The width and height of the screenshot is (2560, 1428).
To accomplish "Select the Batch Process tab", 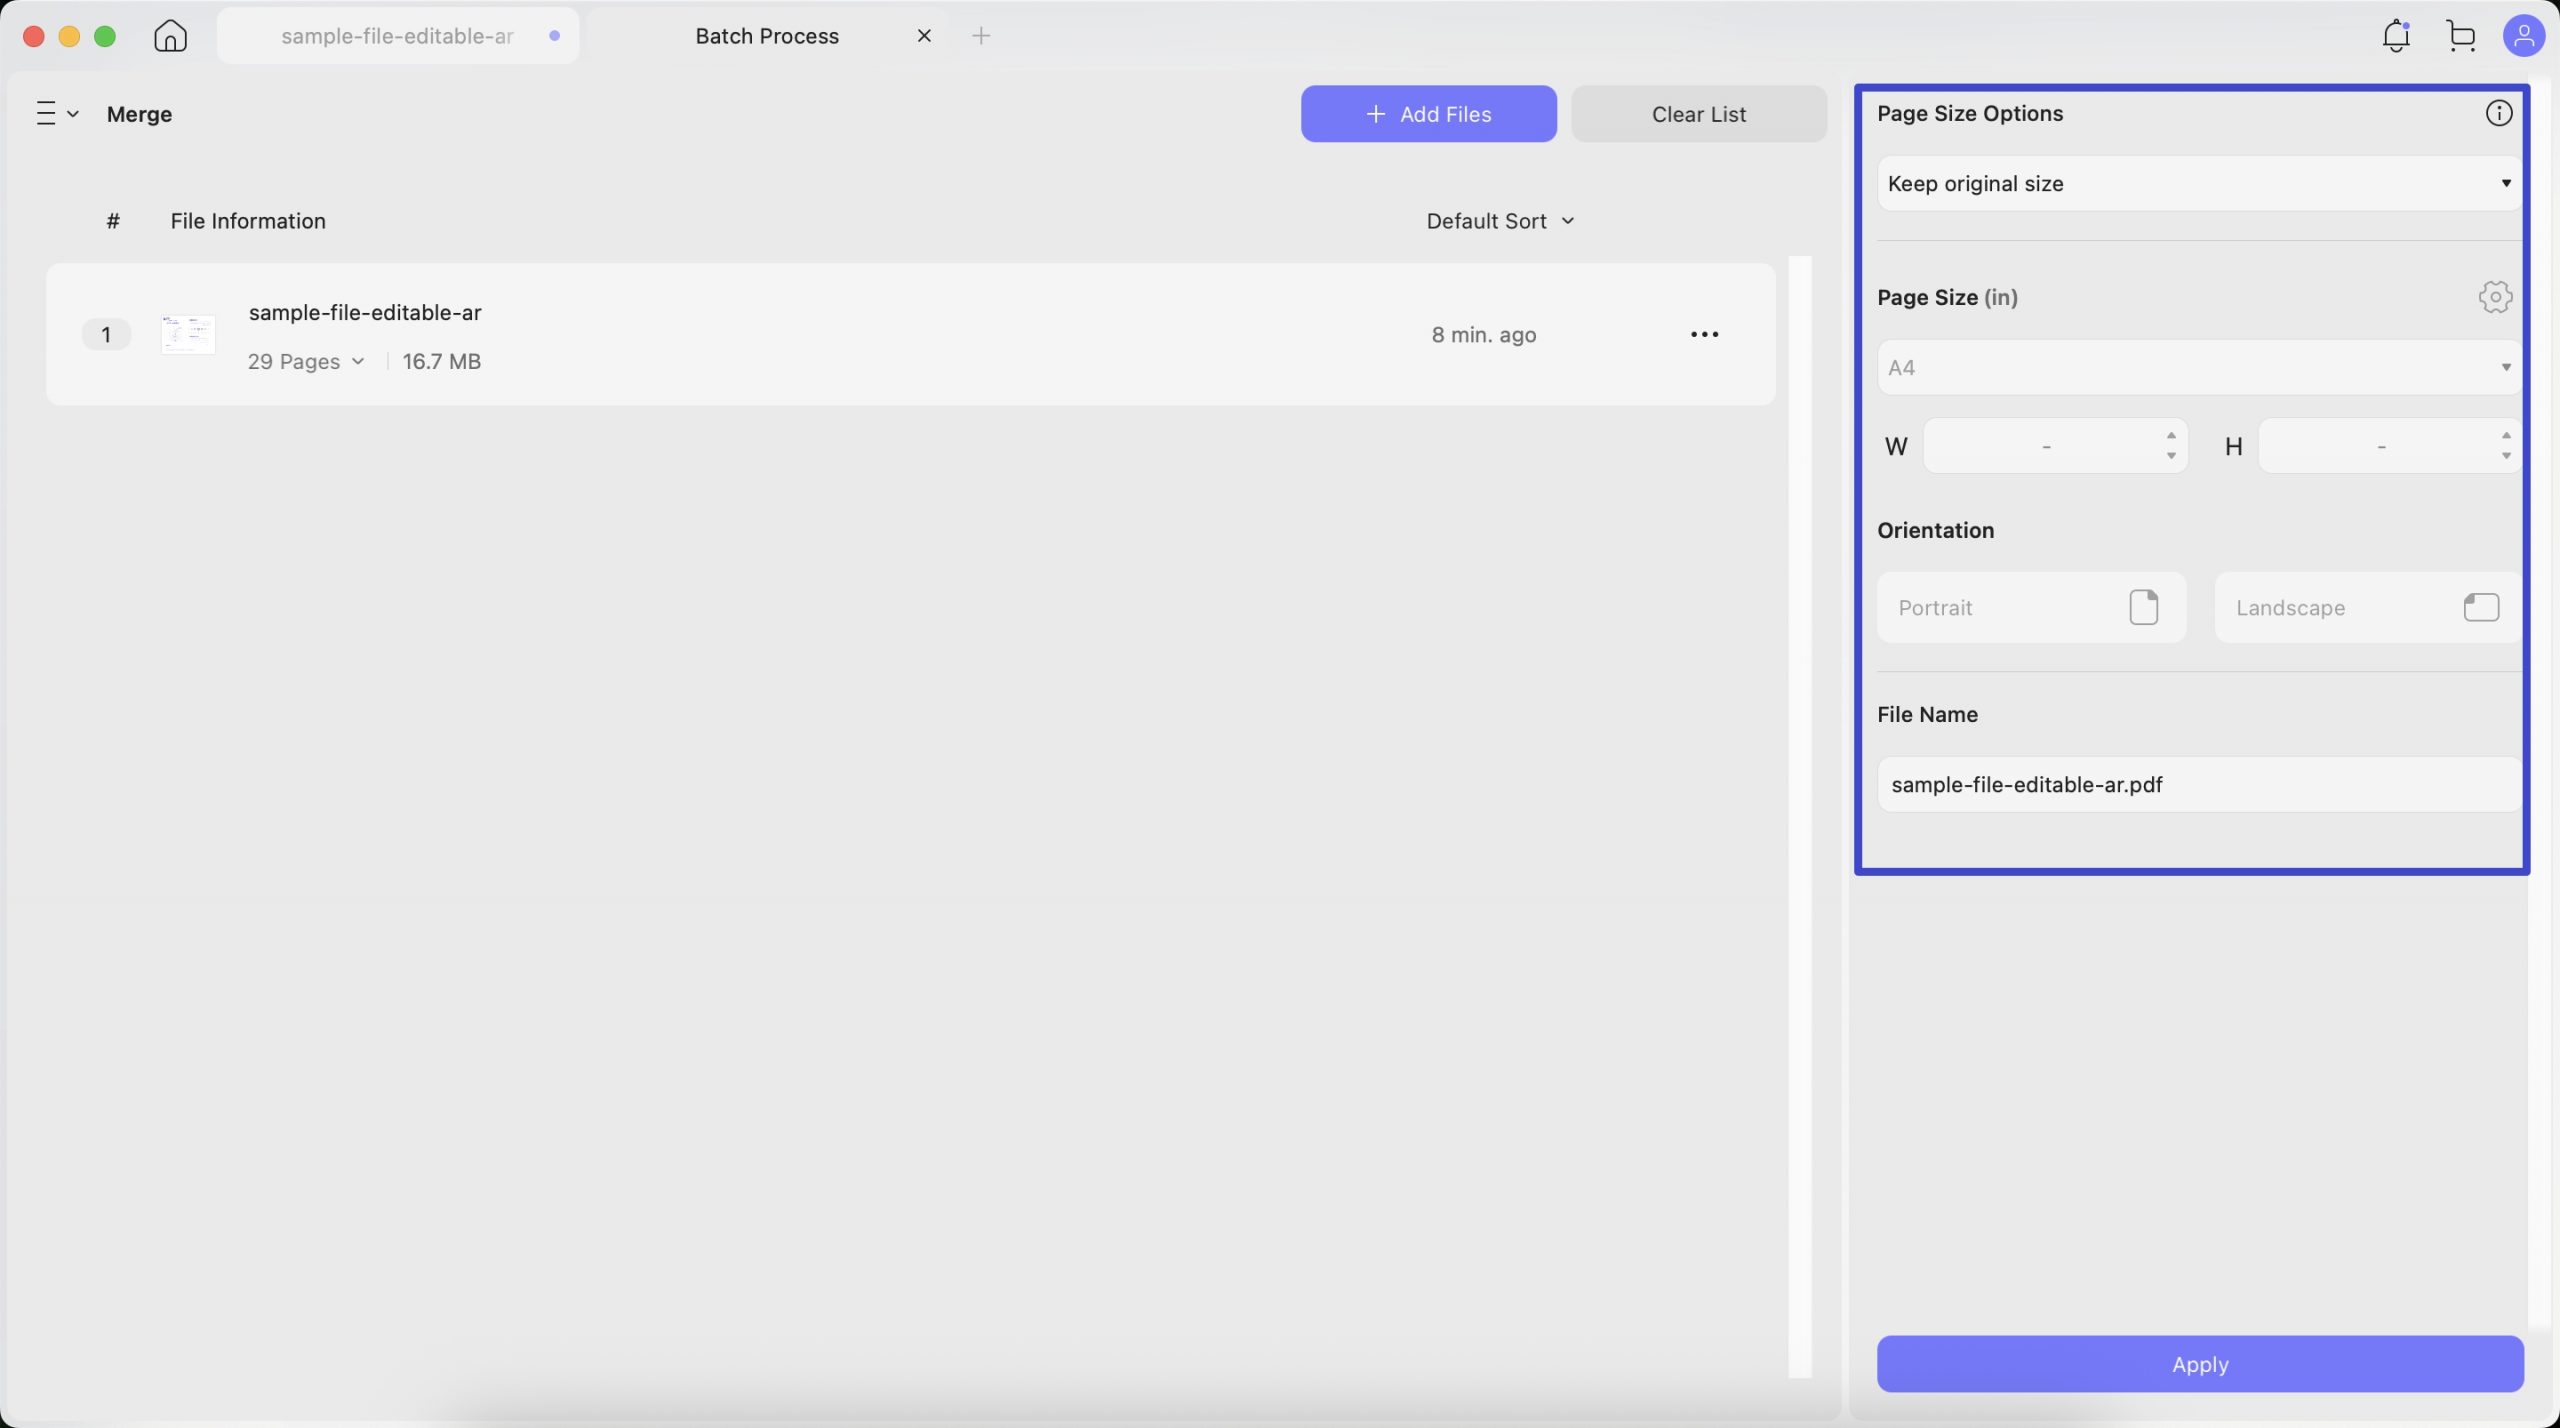I will click(767, 36).
